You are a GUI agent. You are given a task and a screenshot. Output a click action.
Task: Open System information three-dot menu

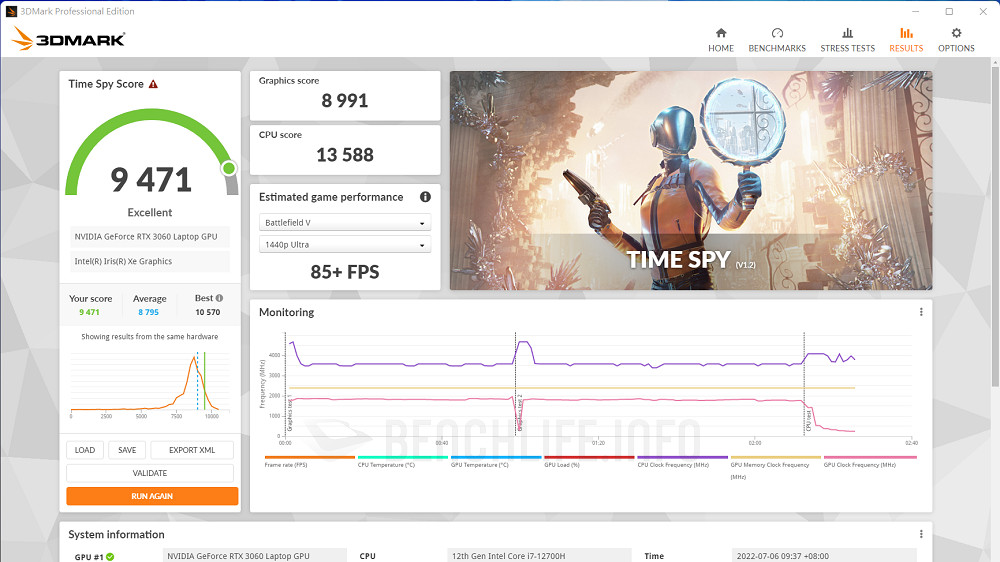(921, 534)
